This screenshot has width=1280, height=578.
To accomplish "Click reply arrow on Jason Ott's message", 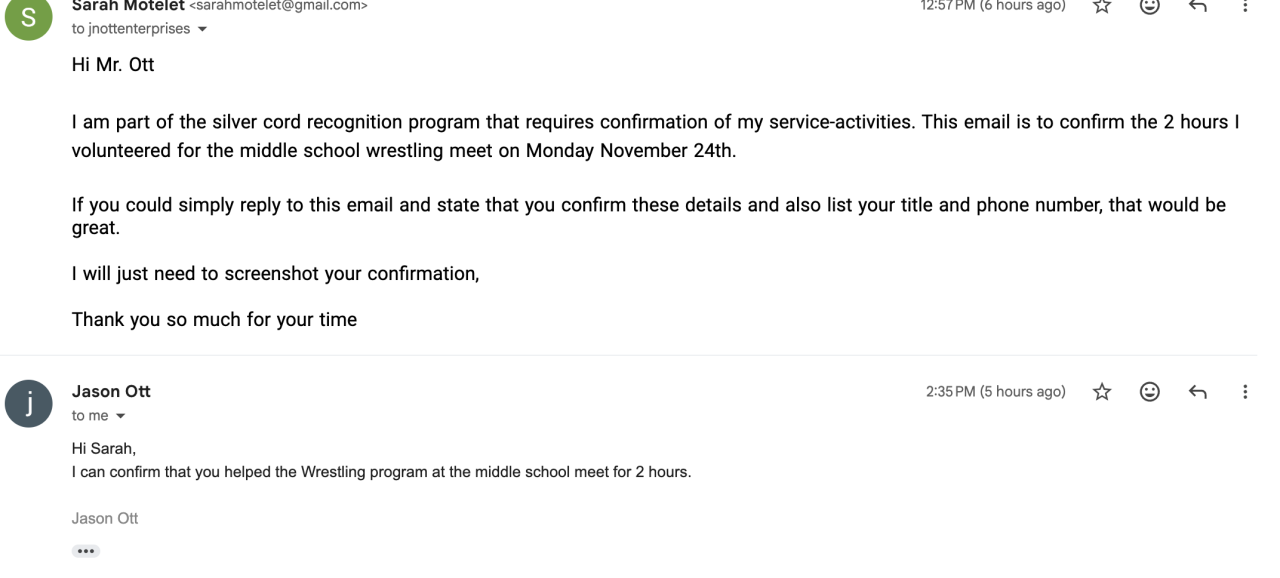I will point(1197,392).
